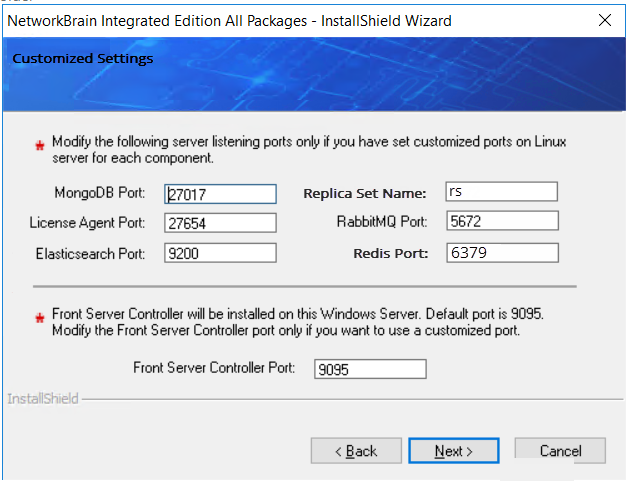The width and height of the screenshot is (627, 481).
Task: Click the Front Server Controller Port label
Action: [214, 367]
